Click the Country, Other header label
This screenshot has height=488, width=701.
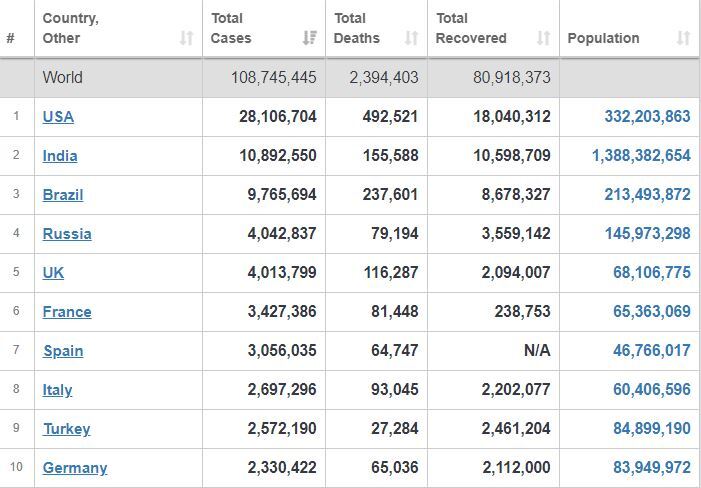(x=70, y=28)
